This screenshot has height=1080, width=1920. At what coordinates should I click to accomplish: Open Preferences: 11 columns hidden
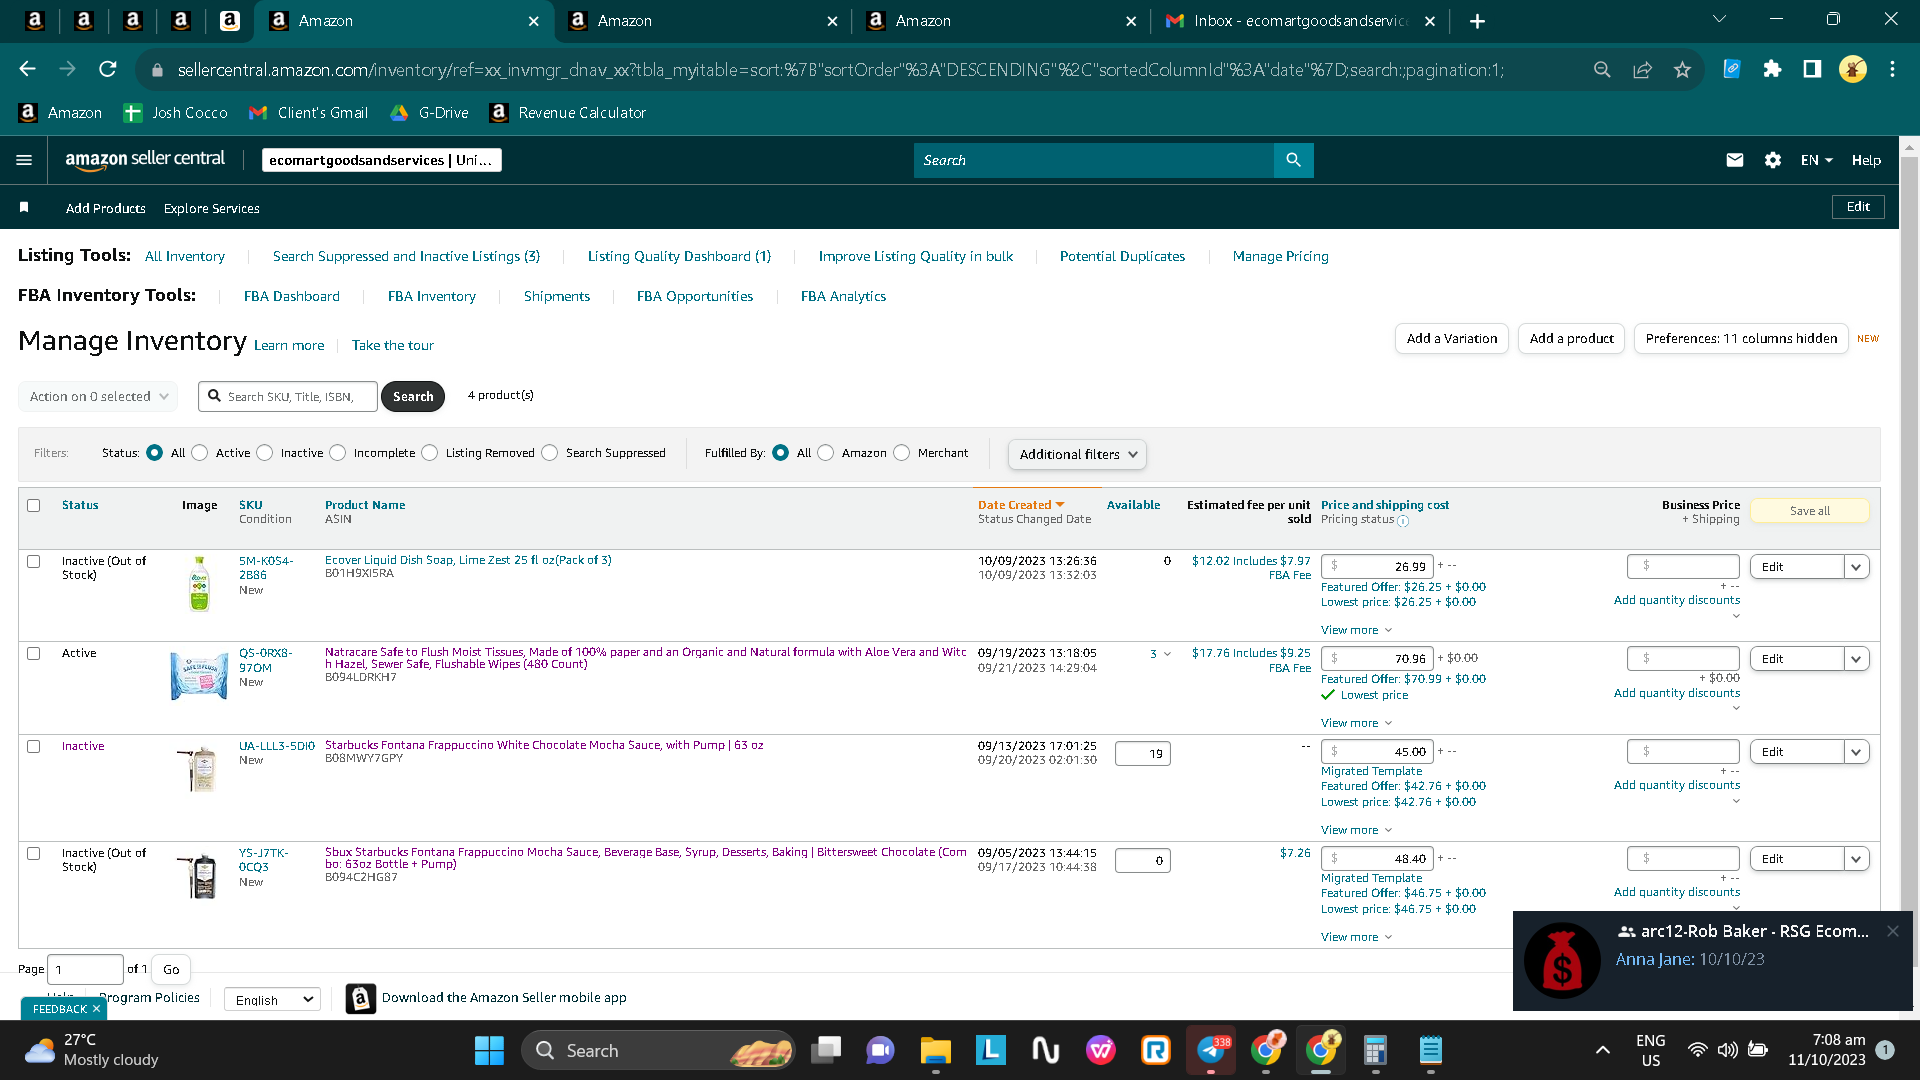(x=1741, y=338)
